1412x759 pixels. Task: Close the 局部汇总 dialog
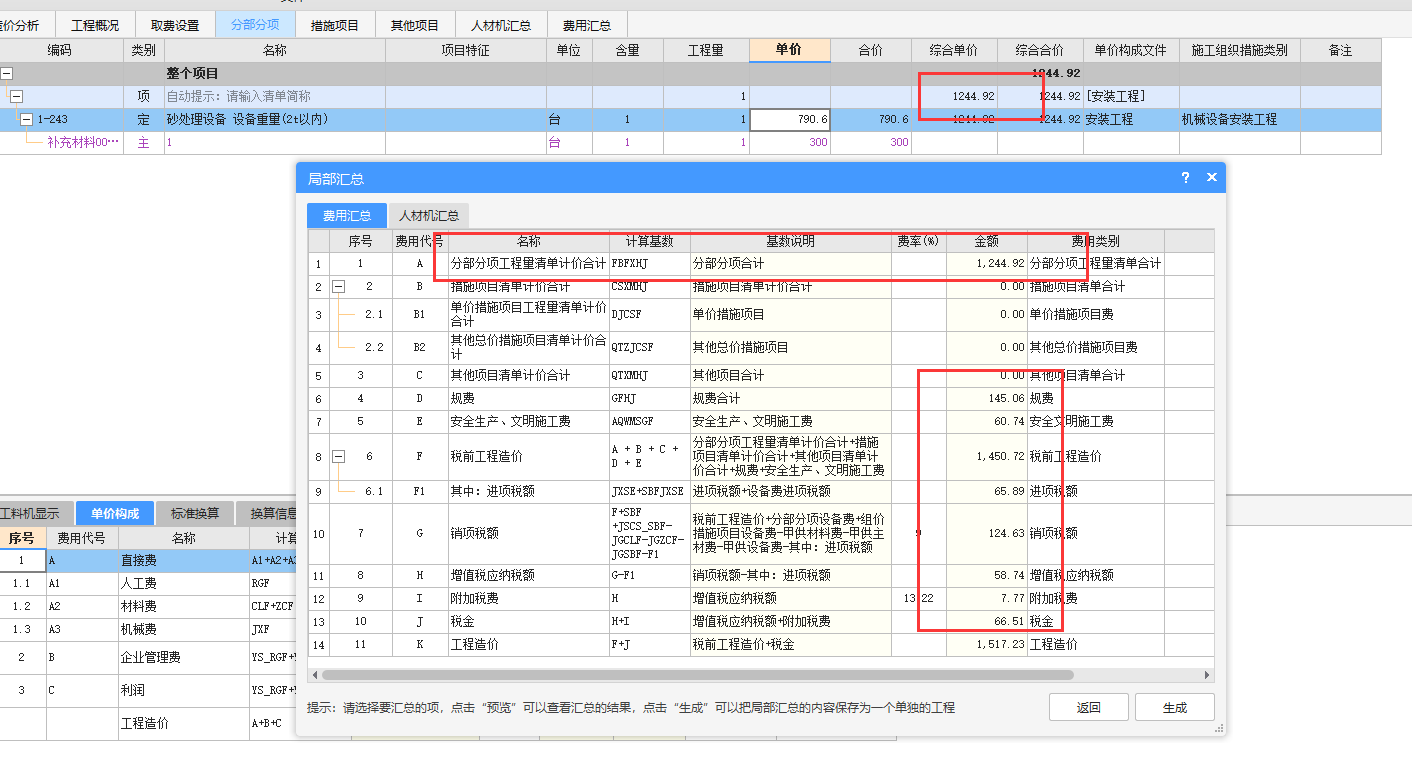1211,178
